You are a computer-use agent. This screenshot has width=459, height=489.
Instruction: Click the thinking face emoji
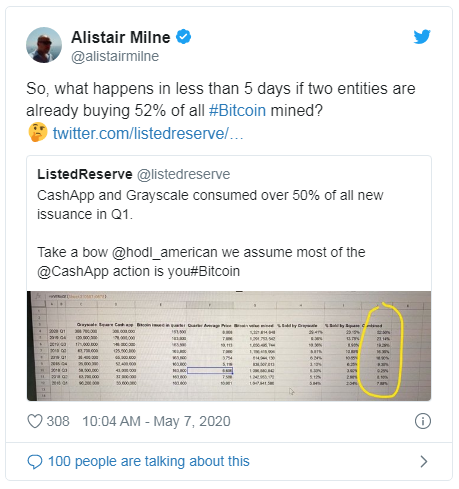pos(38,132)
